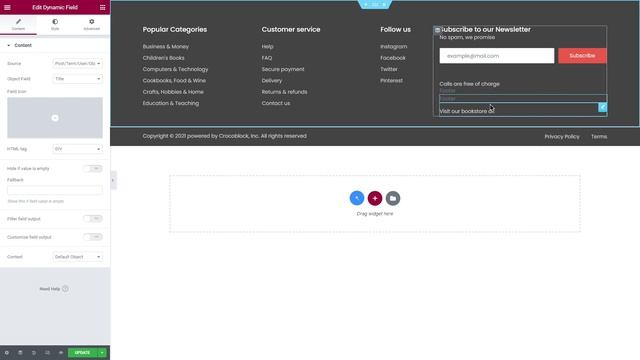Click the FAQ link
The width and height of the screenshot is (640, 360).
[267, 58]
